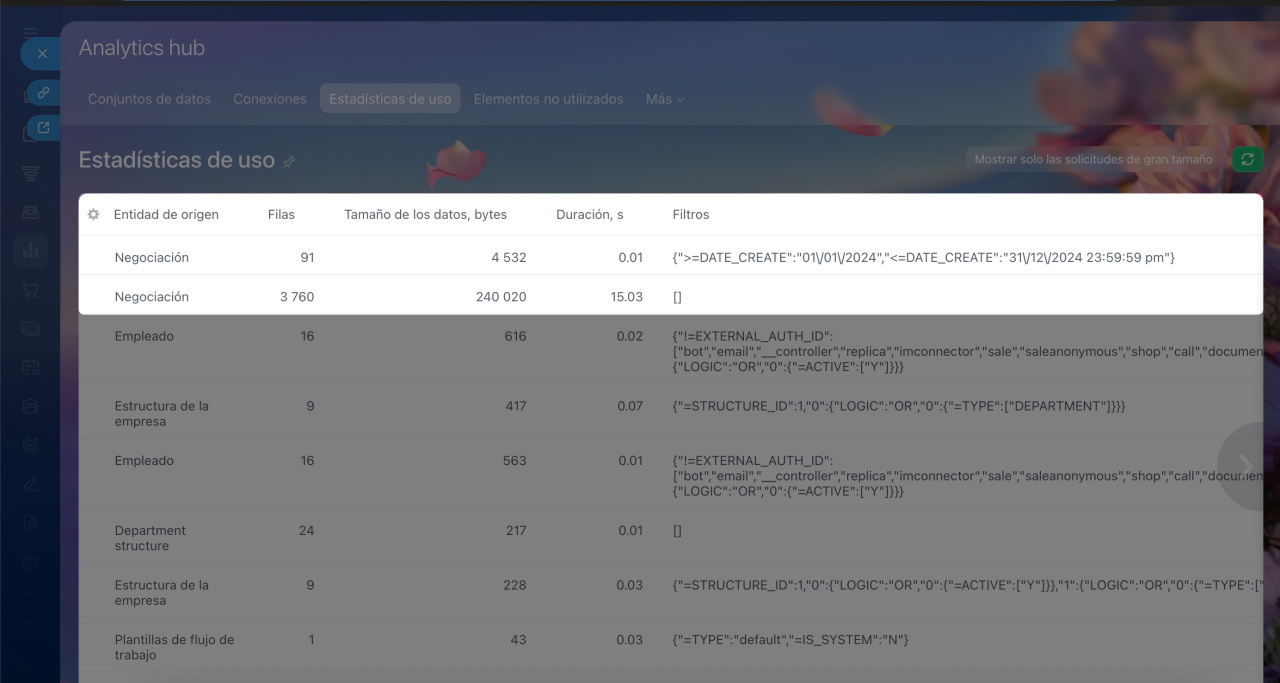This screenshot has width=1280, height=683.
Task: Click the copy link chain icon
Action: pyautogui.click(x=43, y=93)
